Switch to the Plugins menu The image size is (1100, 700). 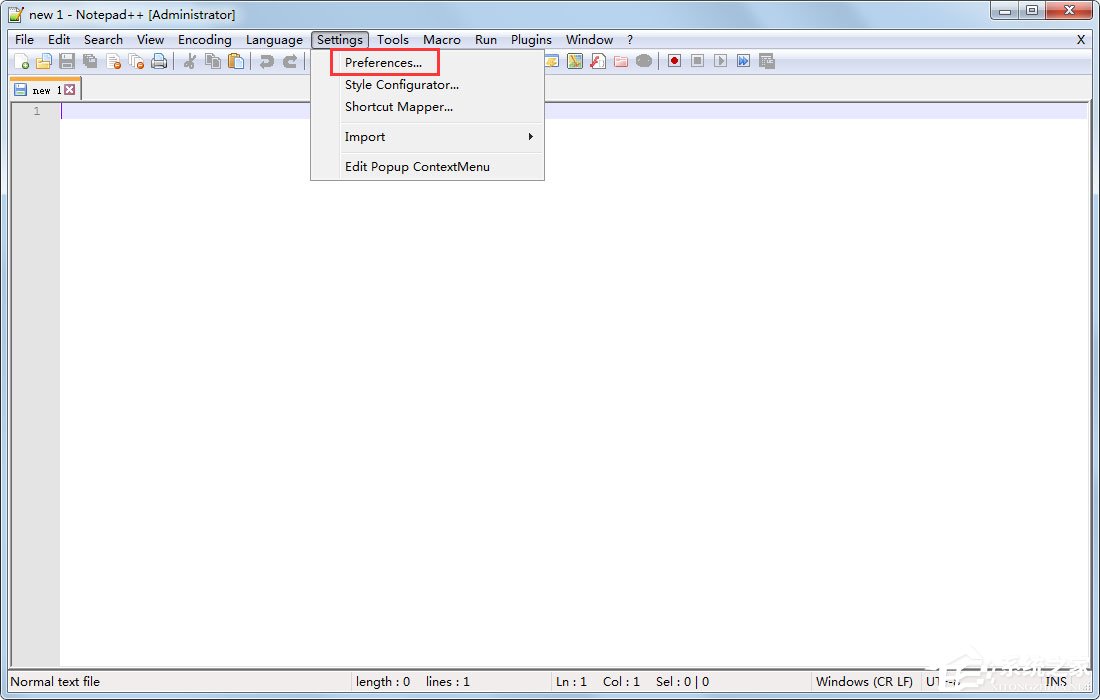point(531,39)
